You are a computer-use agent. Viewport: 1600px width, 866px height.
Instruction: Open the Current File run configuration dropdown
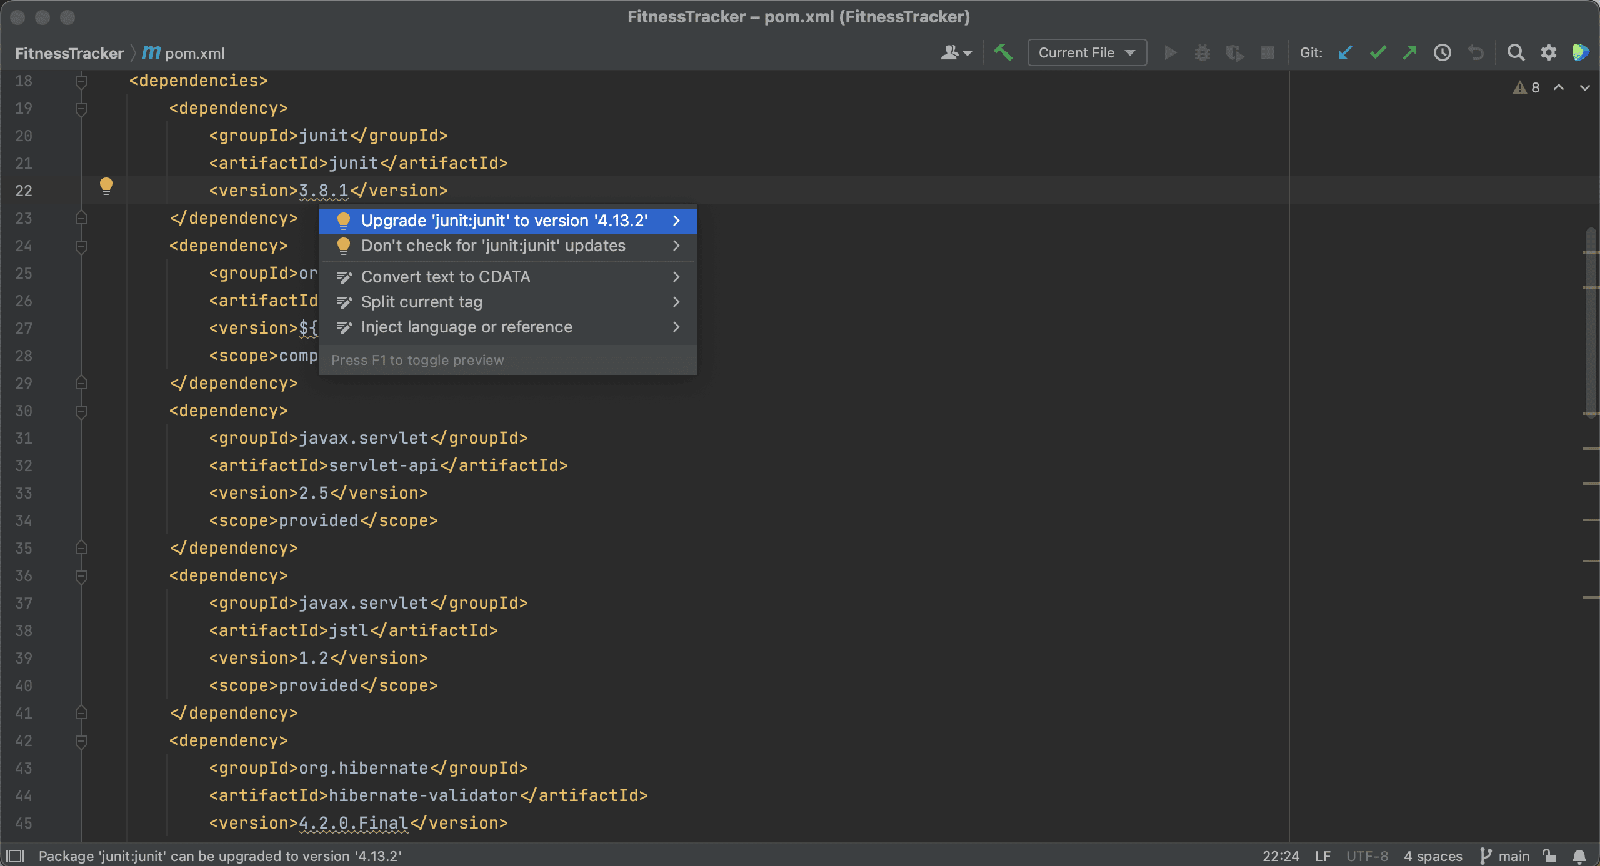[x=1087, y=53]
